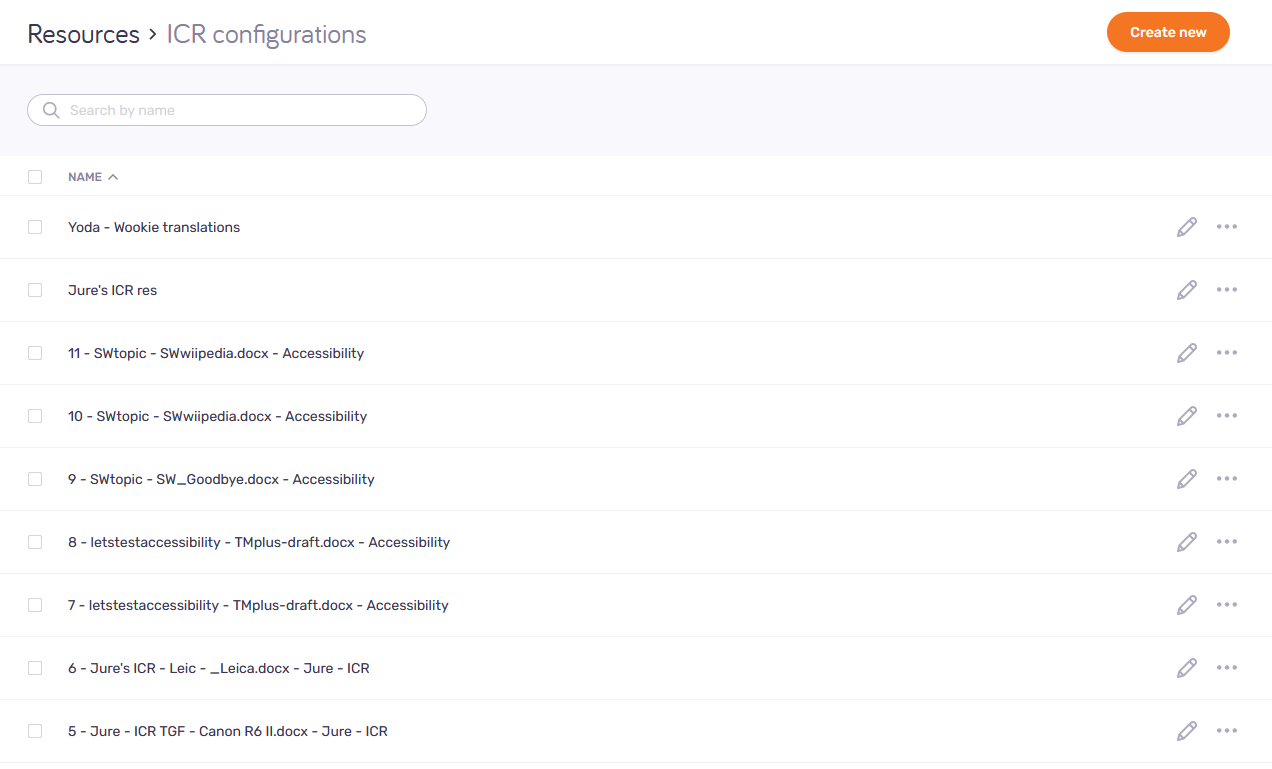The height and width of the screenshot is (769, 1272).
Task: Select the pencil edit icon for "Yoda - Wookie translations"
Action: point(1186,227)
